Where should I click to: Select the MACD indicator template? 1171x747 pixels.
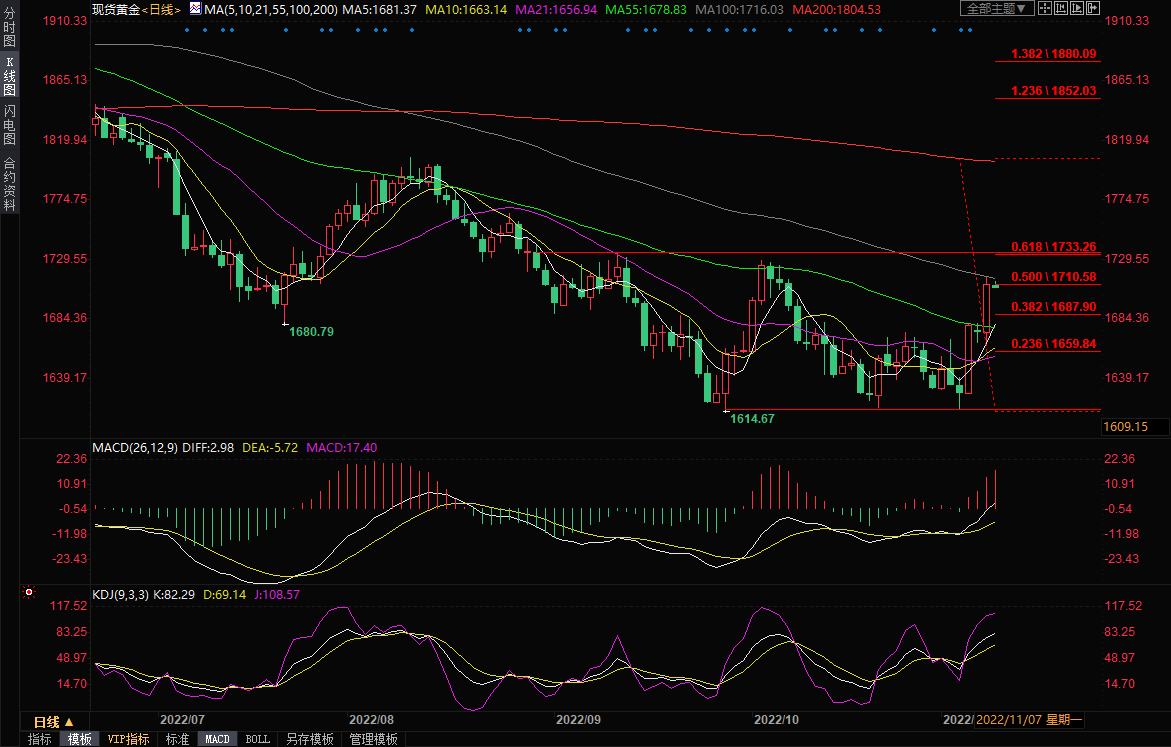pos(217,739)
